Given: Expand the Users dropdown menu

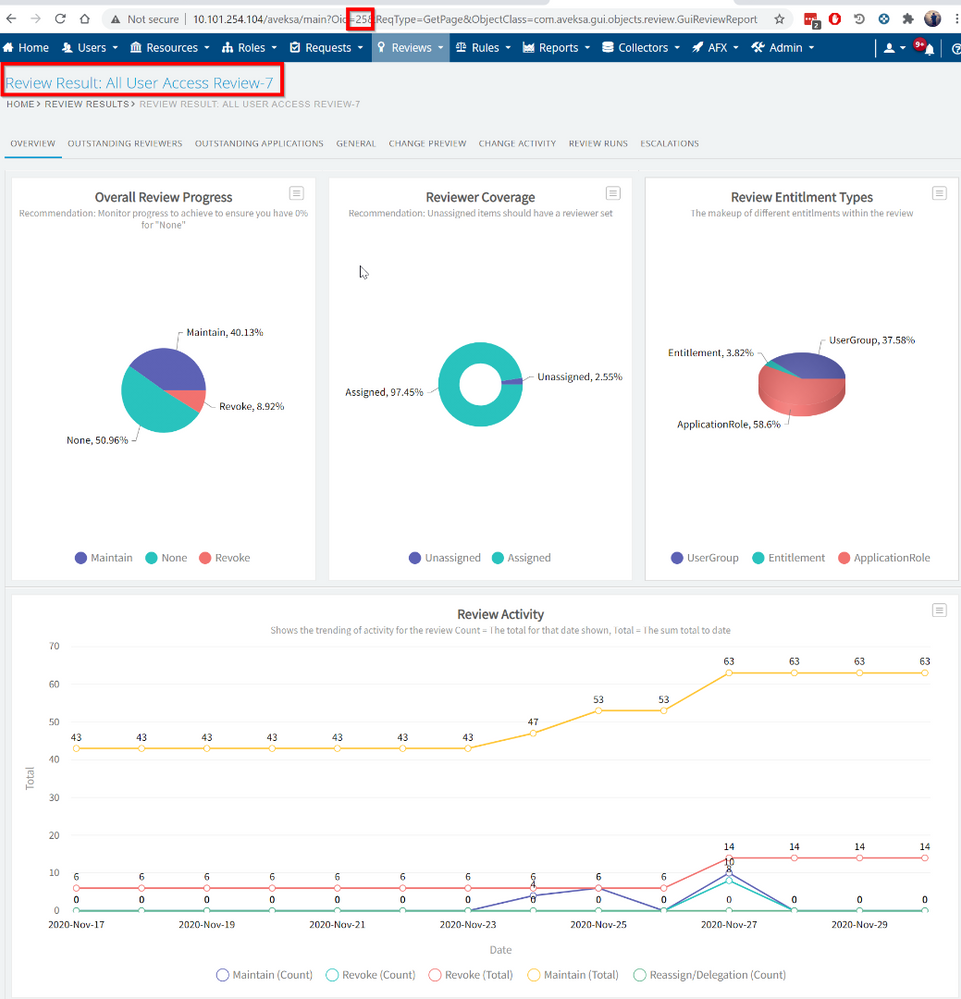Looking at the screenshot, I should point(90,47).
